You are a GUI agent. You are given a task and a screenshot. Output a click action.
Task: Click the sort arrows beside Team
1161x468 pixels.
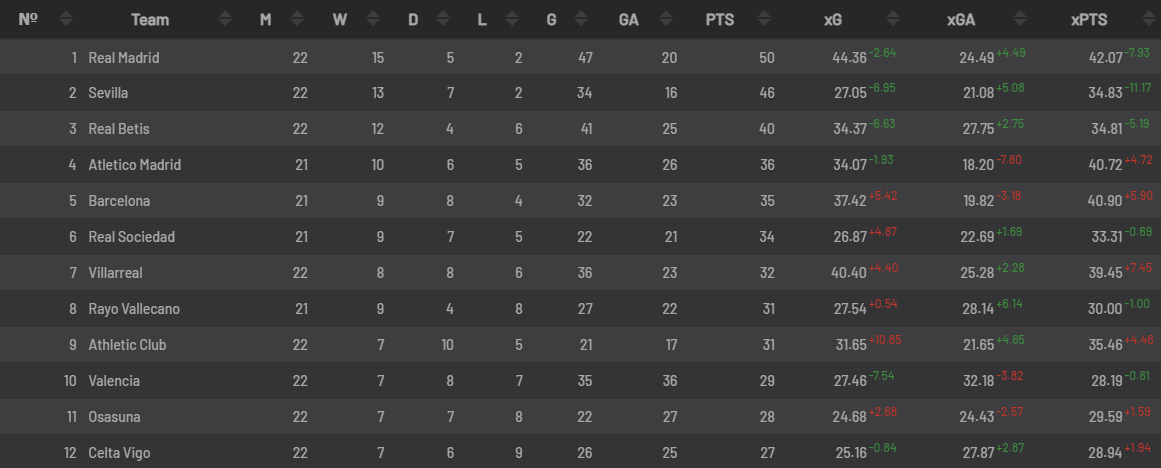(226, 20)
